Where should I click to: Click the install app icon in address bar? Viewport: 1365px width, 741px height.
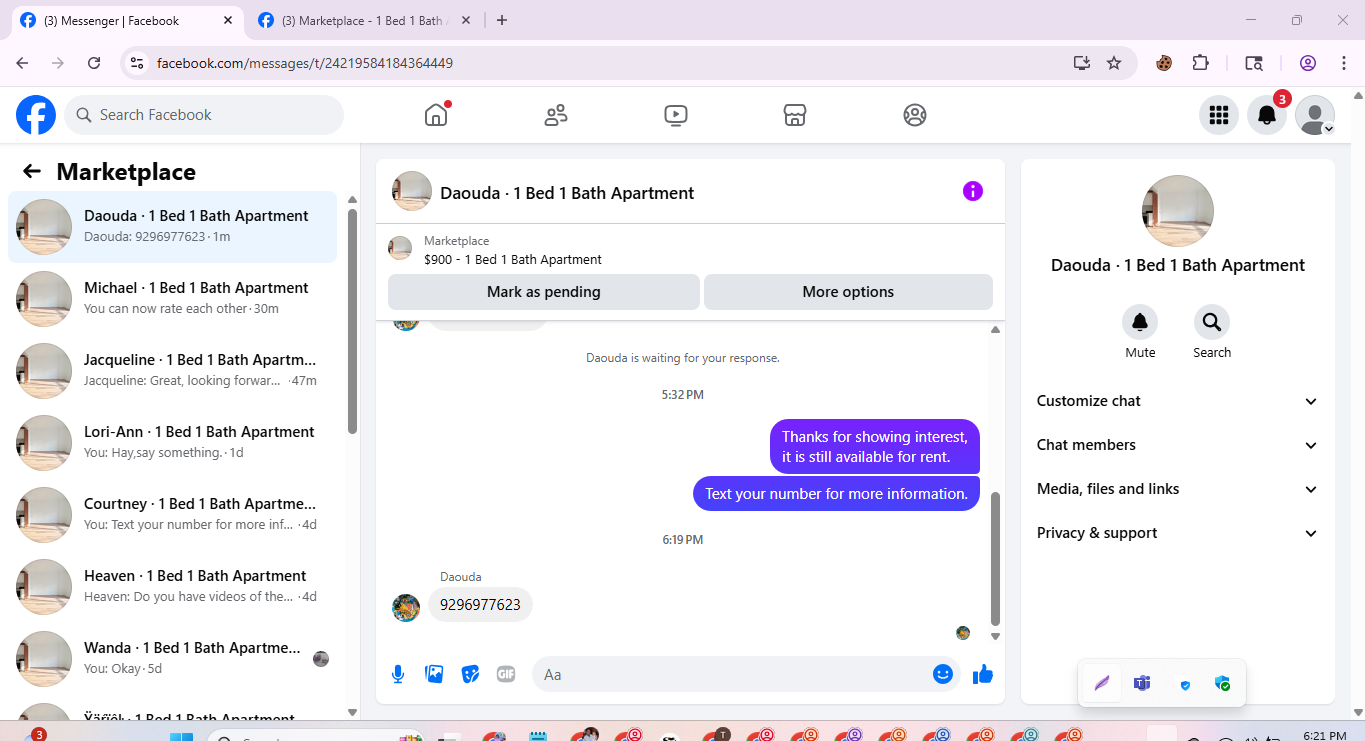[1082, 63]
